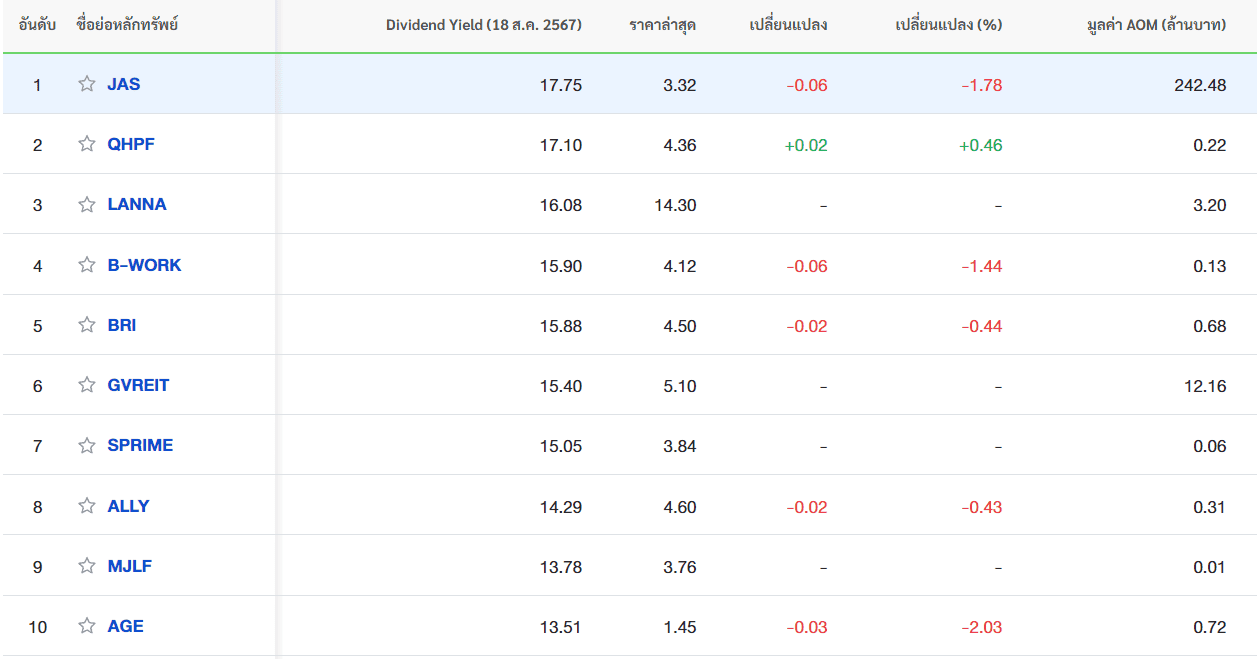Screen dimensions: 1257x659
Task: Click the เปลี่ยนแปลง (%) column header
Action: [x=949, y=25]
